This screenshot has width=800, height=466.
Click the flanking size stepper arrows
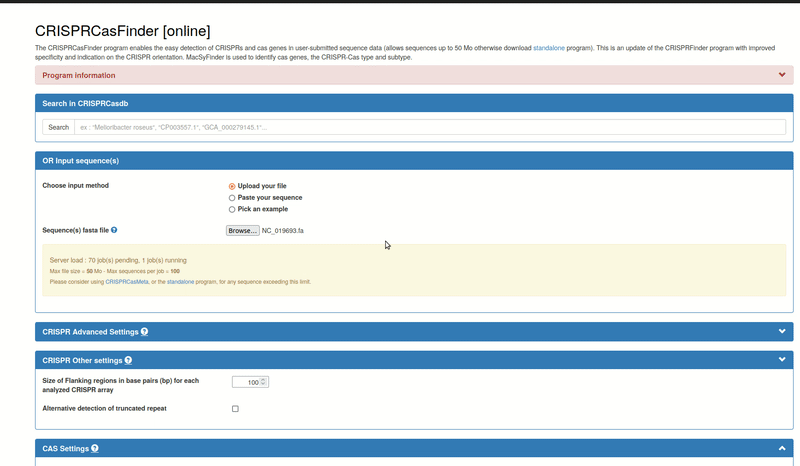tap(263, 382)
